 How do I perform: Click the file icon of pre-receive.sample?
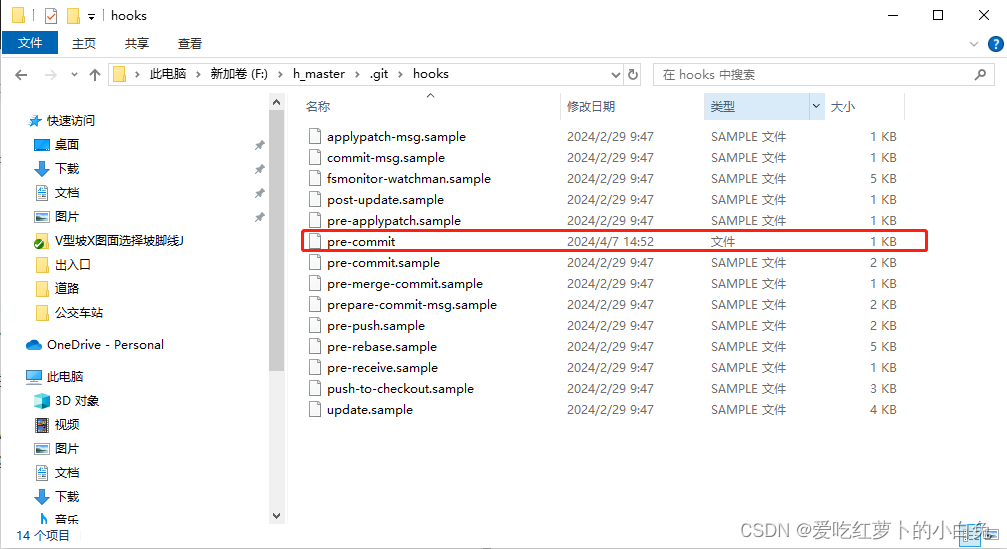[x=315, y=368]
